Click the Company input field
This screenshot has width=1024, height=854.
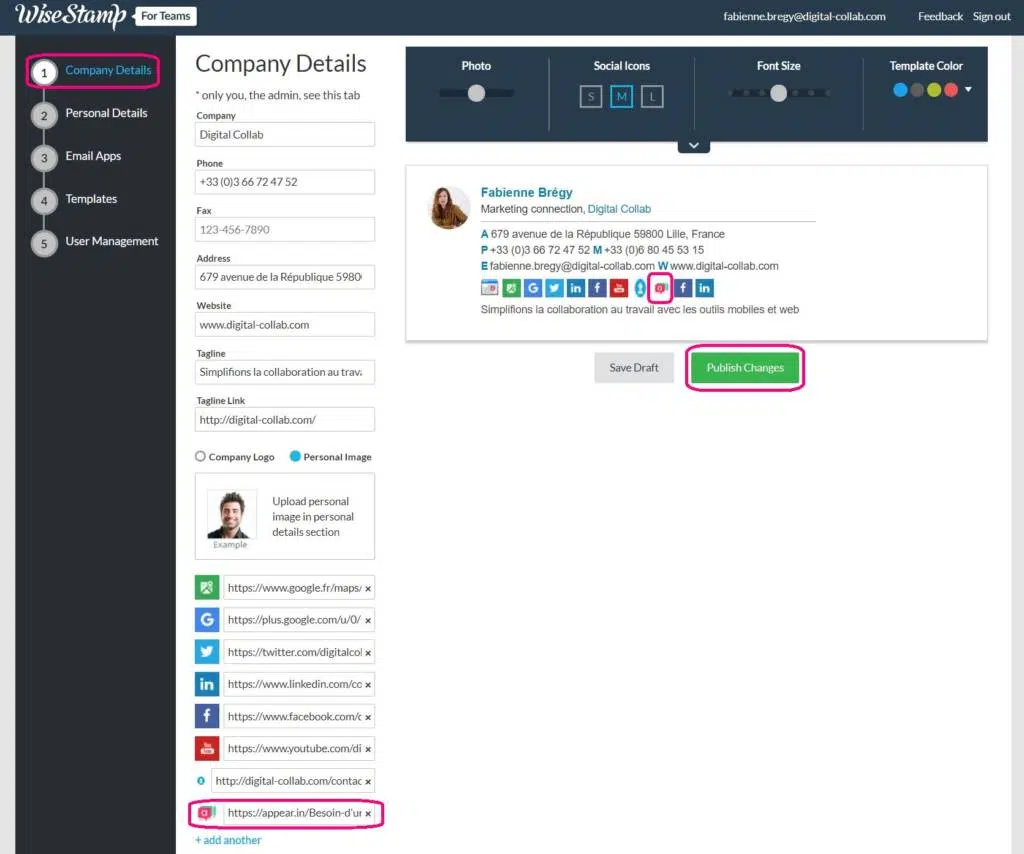tap(285, 134)
